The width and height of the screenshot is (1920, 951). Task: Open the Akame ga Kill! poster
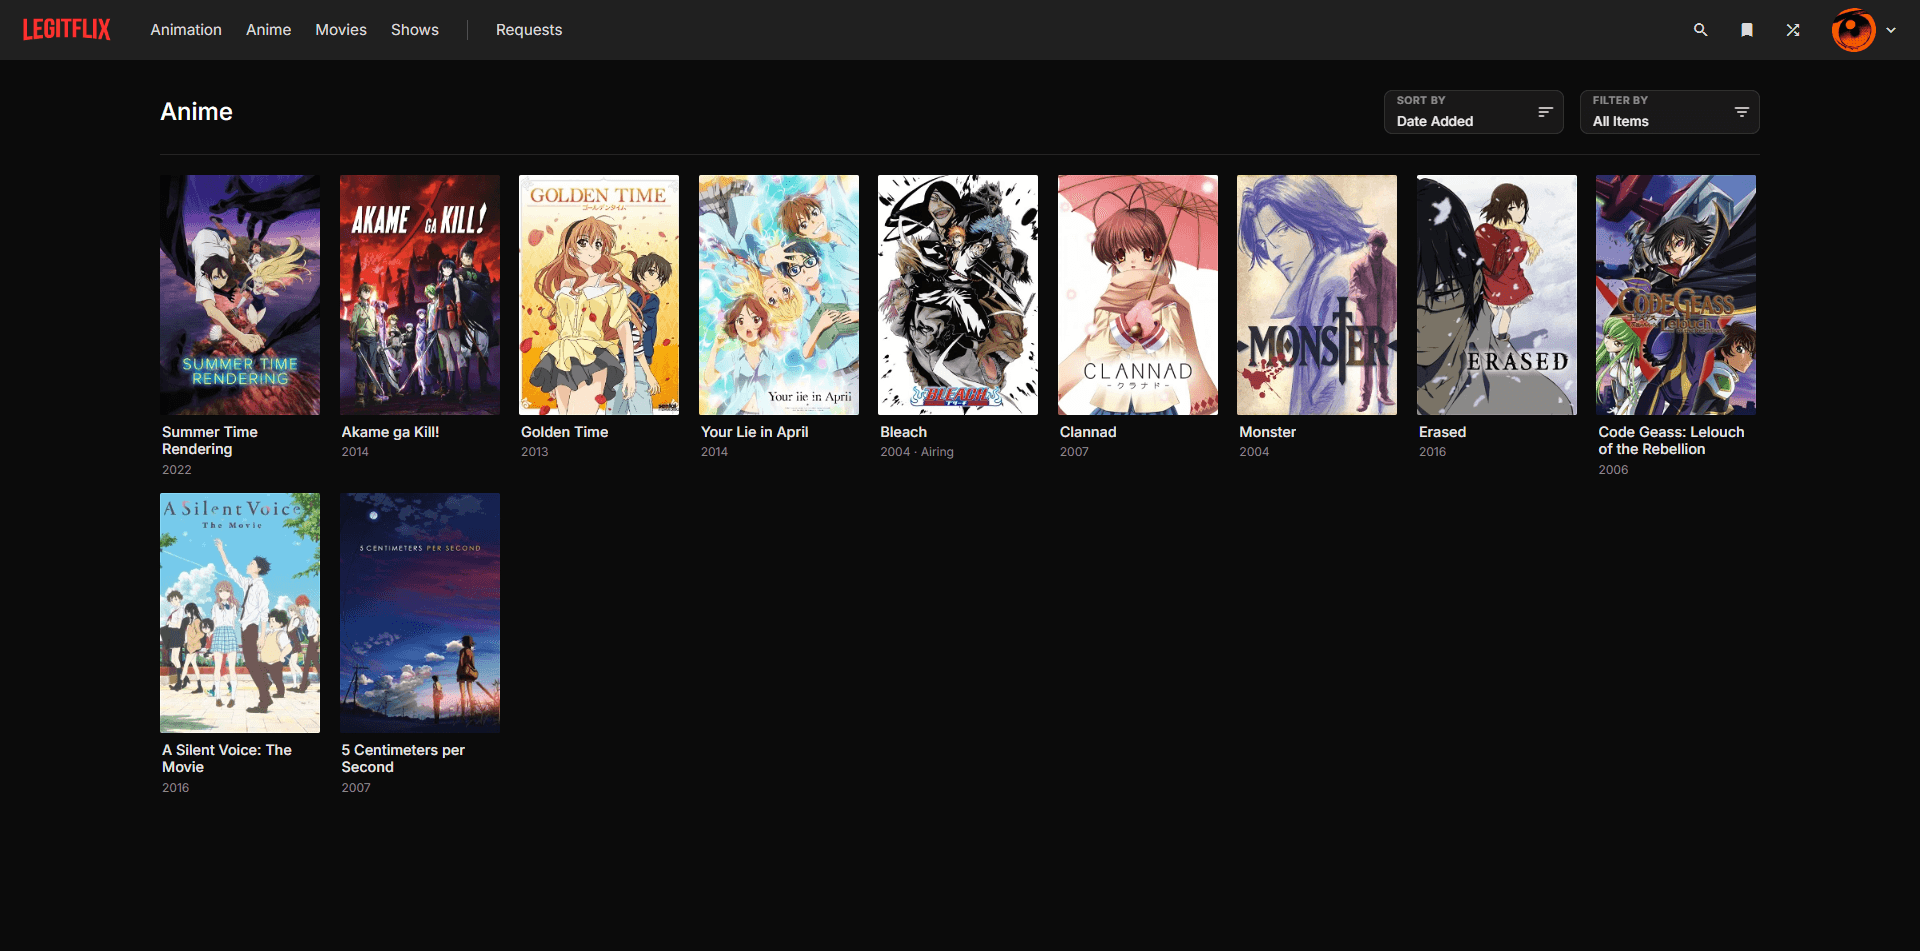click(x=420, y=295)
